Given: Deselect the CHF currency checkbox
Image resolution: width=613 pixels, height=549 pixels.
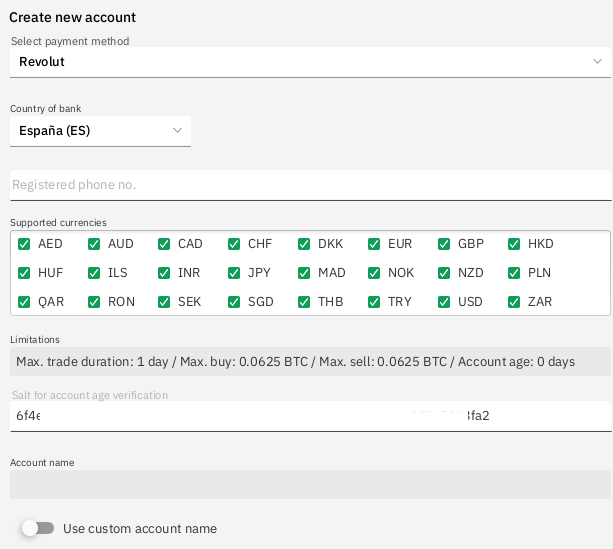Looking at the screenshot, I should point(234,244).
